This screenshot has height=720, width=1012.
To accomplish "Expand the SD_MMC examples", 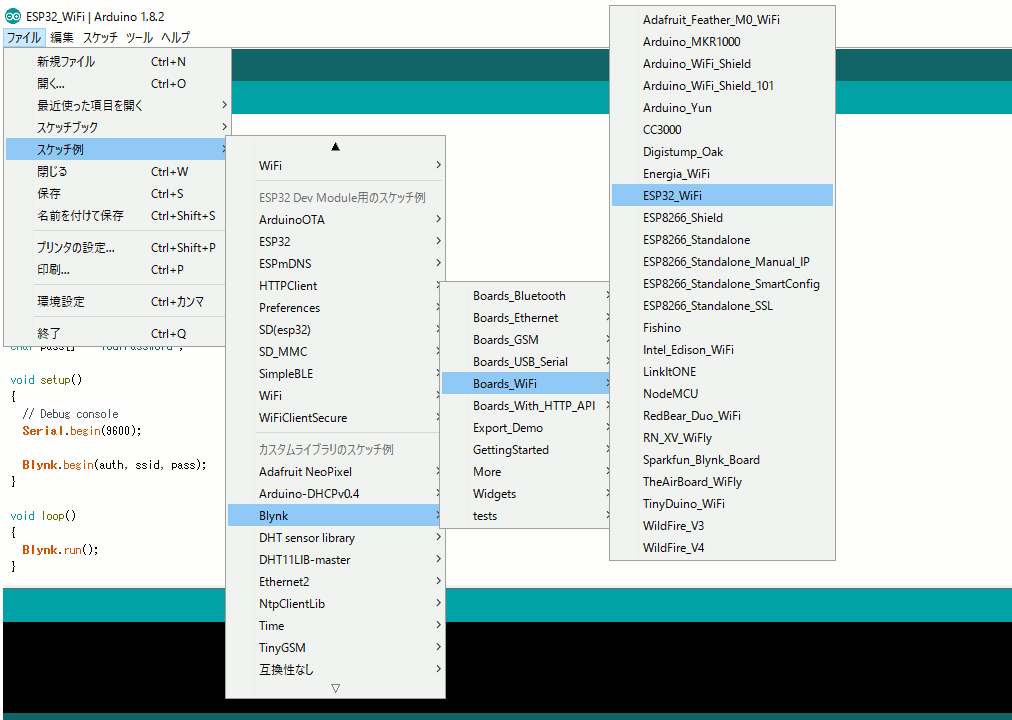I will pyautogui.click(x=336, y=352).
